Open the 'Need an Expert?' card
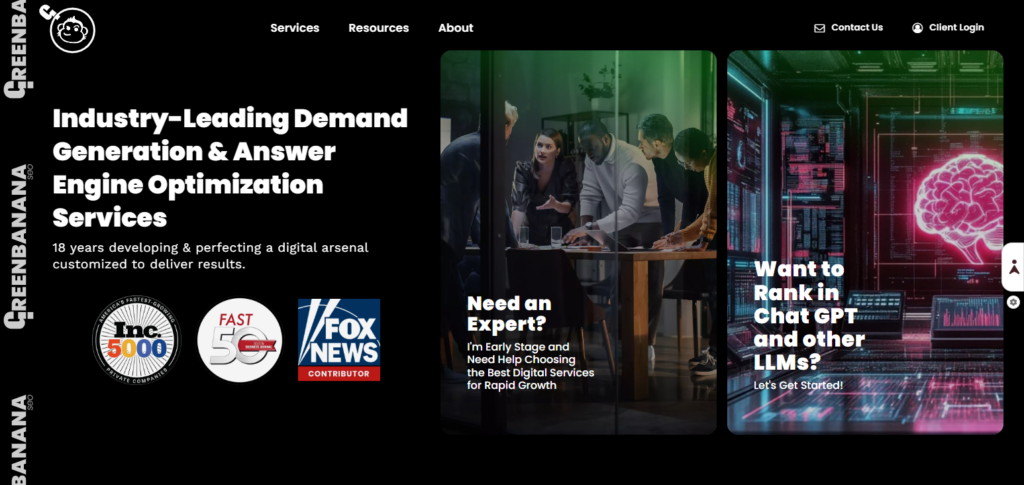The image size is (1024, 485). pyautogui.click(x=579, y=242)
